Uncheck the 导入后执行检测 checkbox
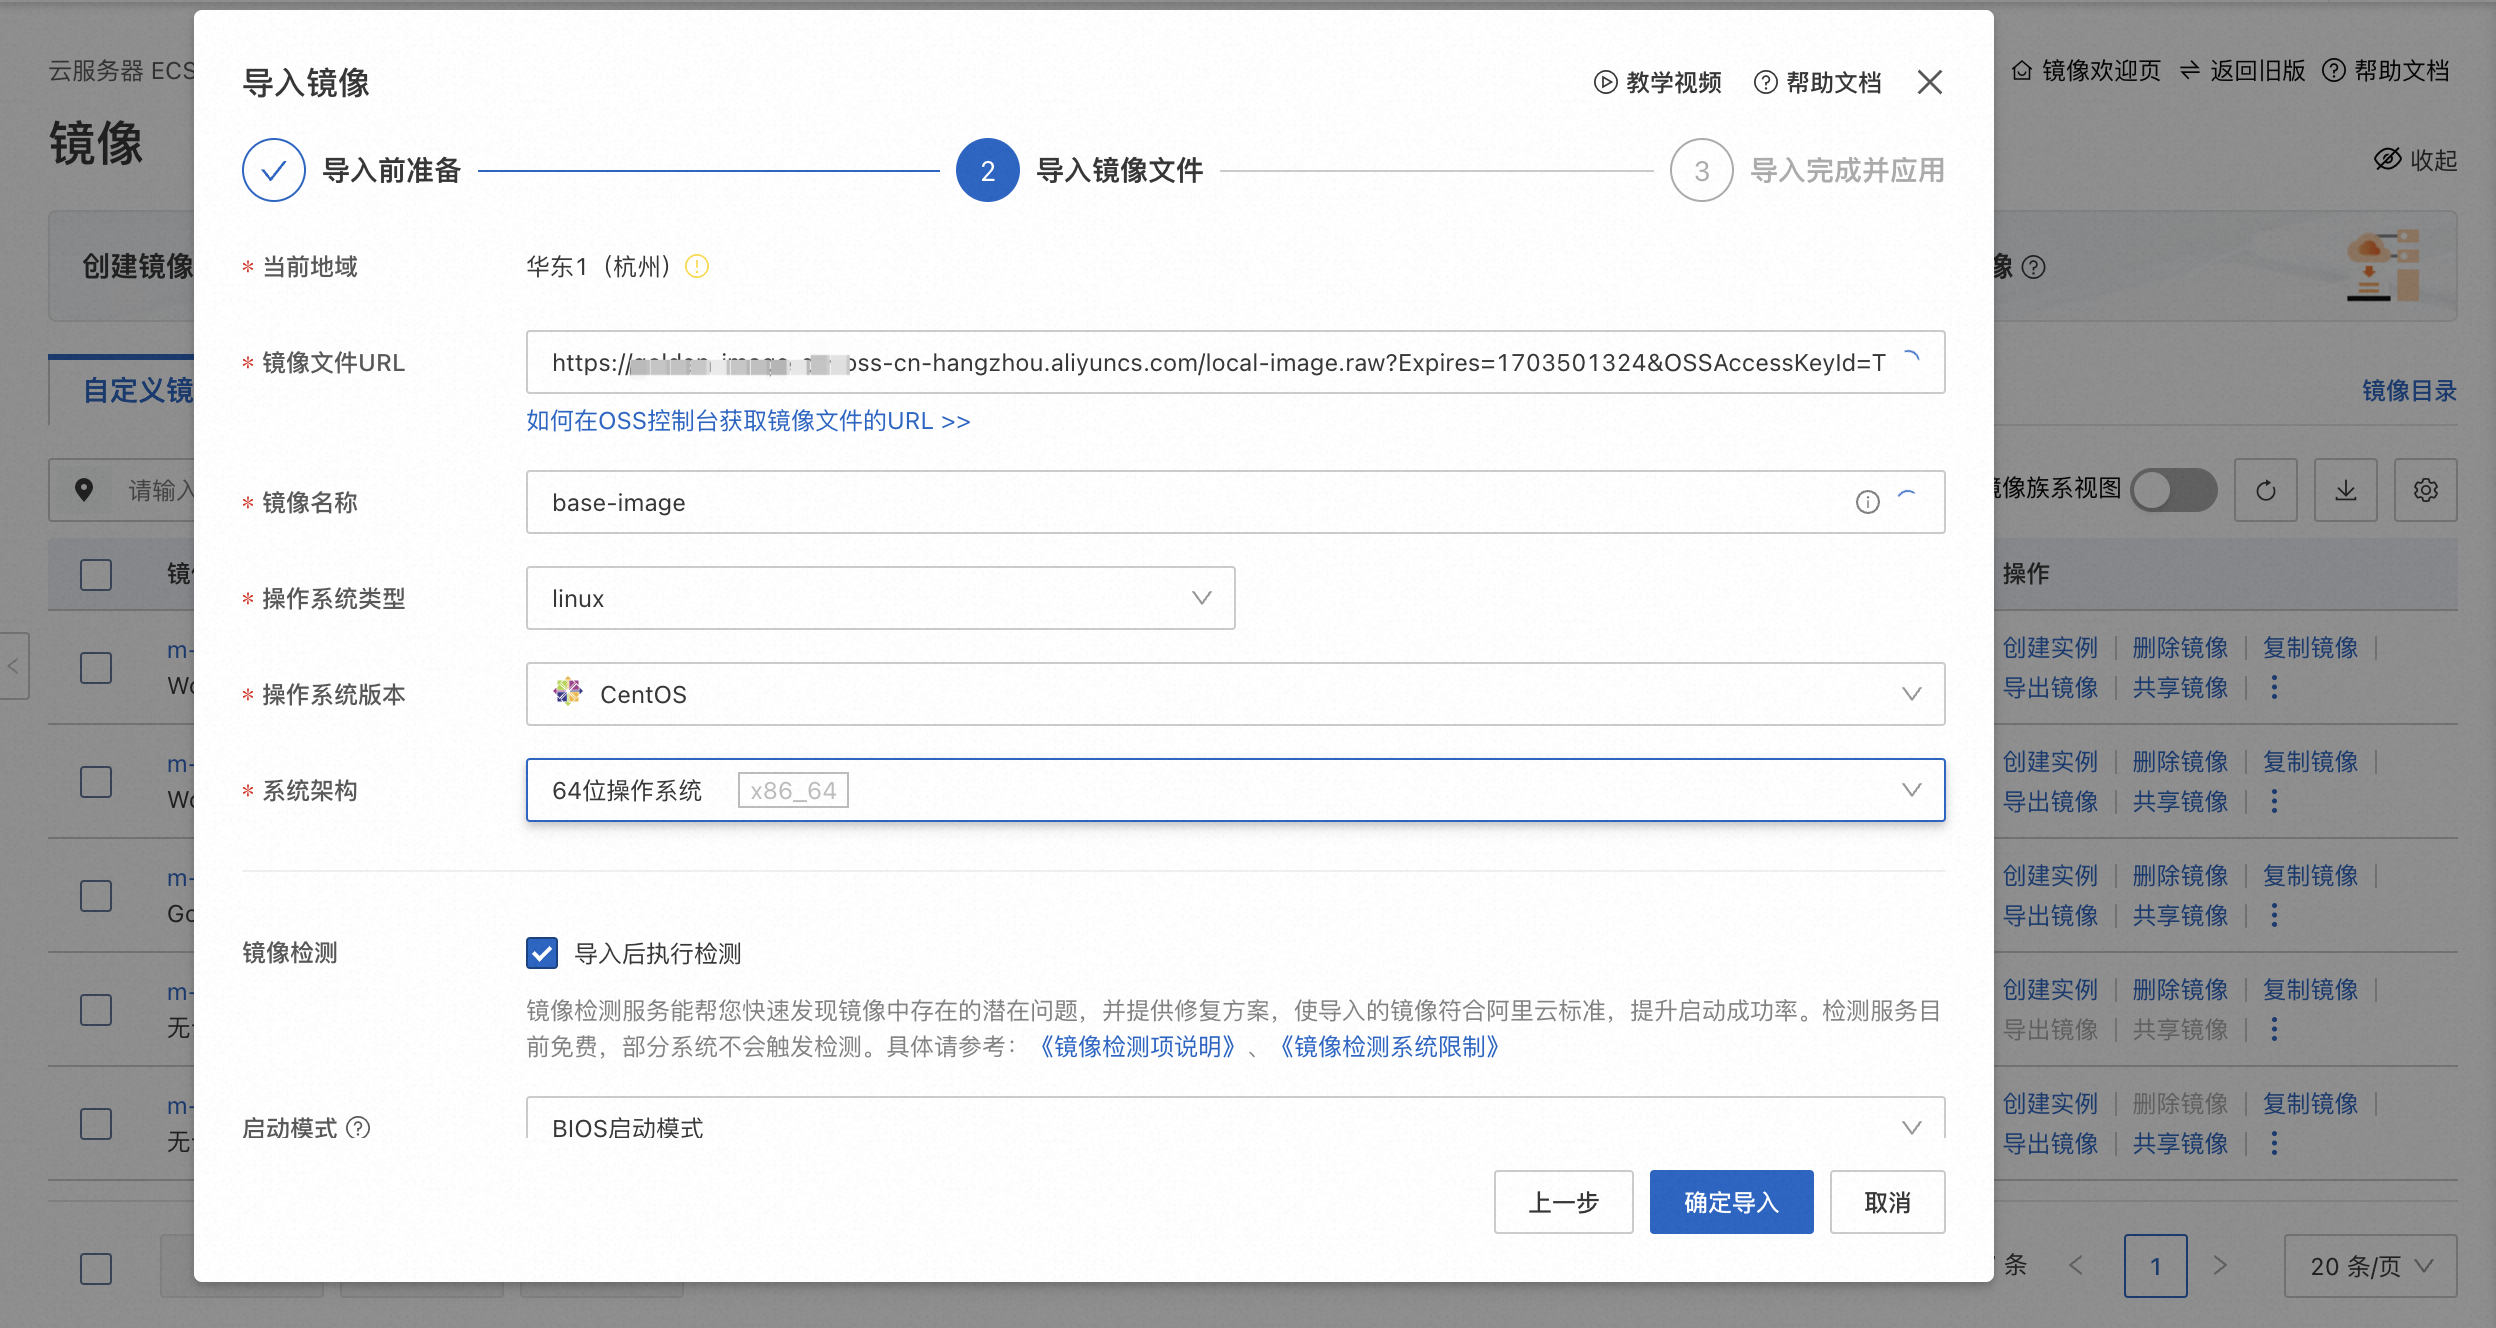This screenshot has height=1328, width=2496. coord(542,953)
